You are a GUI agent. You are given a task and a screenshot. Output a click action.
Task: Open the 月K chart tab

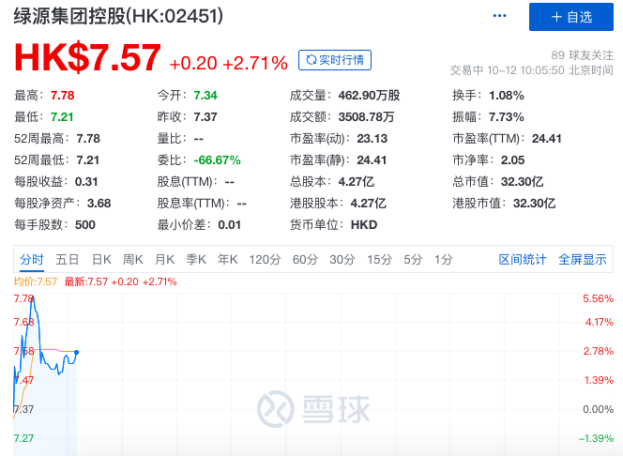(x=164, y=260)
